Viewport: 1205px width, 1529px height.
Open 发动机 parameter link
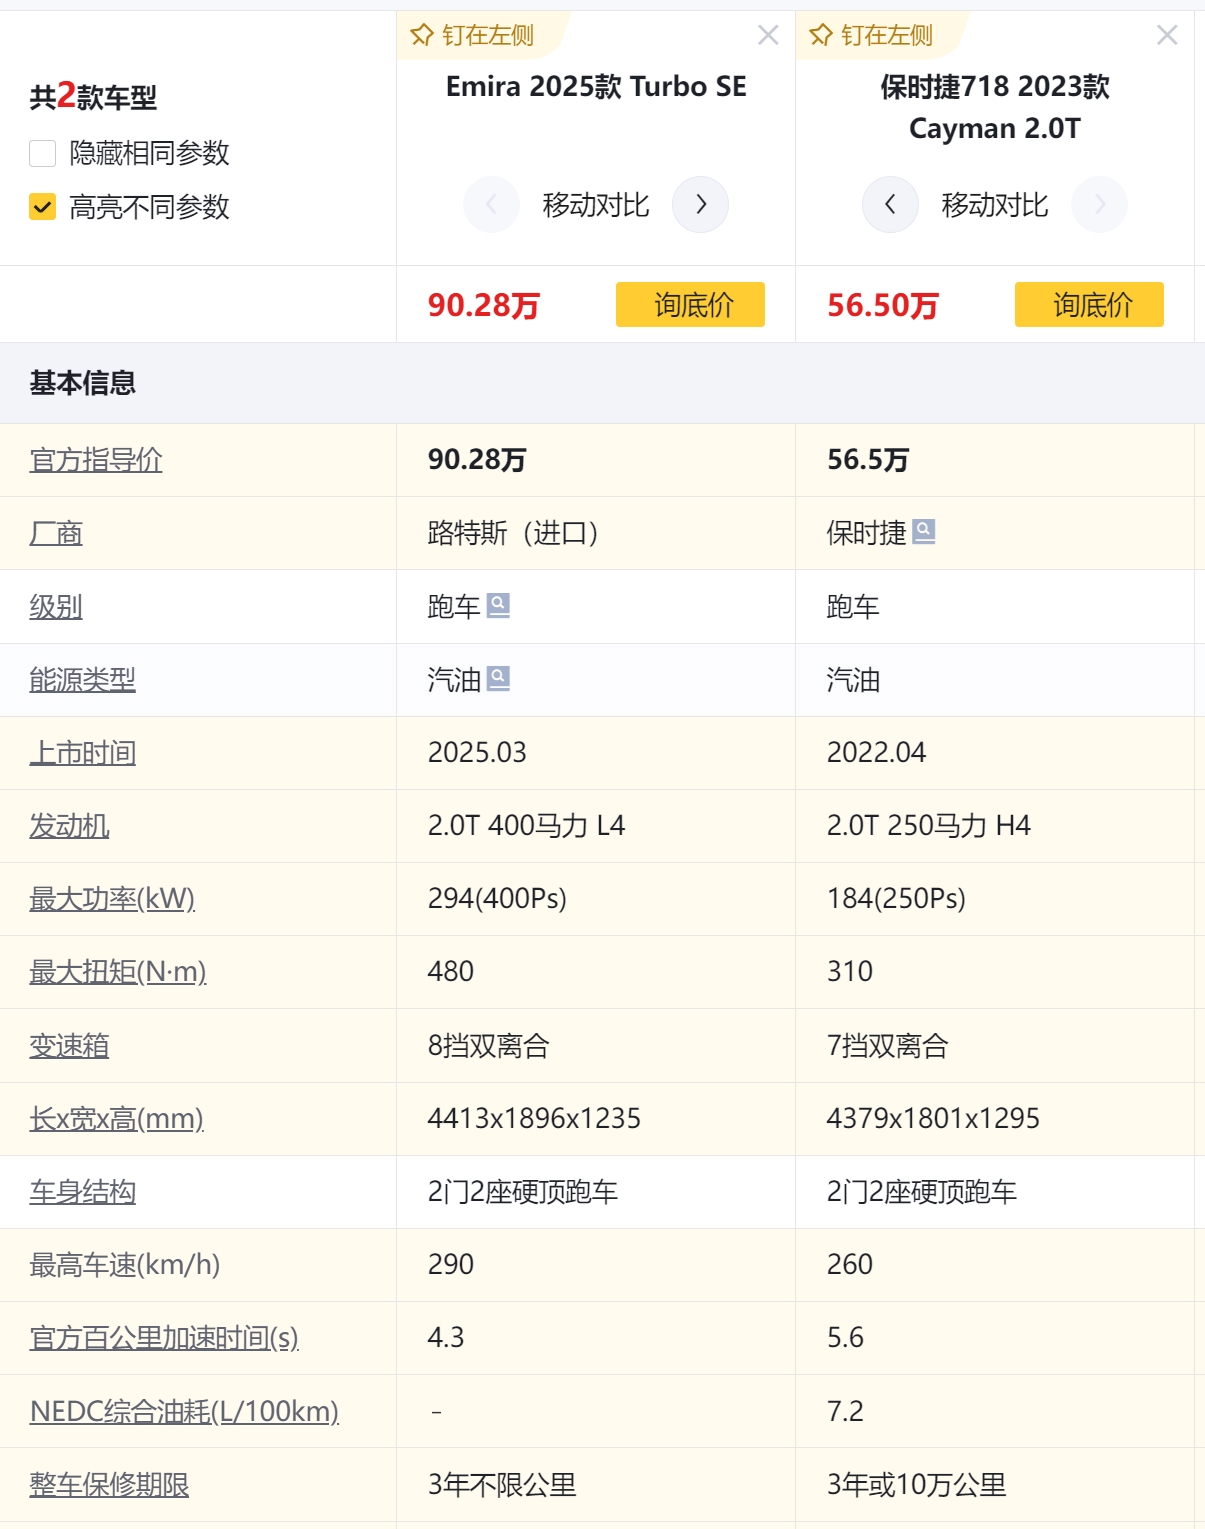tap(70, 826)
